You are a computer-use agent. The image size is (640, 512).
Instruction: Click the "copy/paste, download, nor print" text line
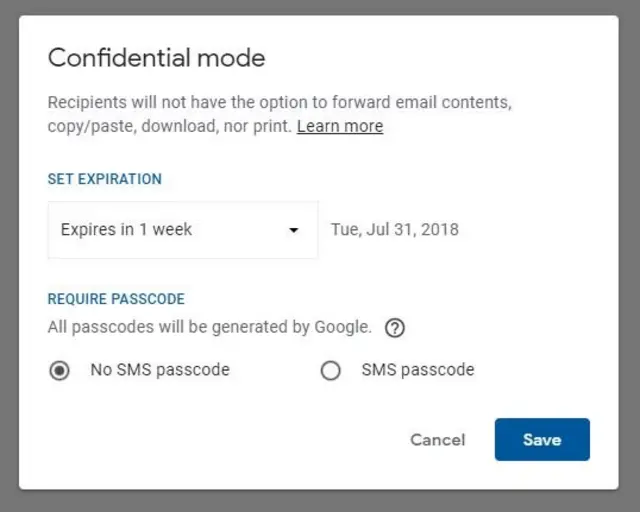170,126
